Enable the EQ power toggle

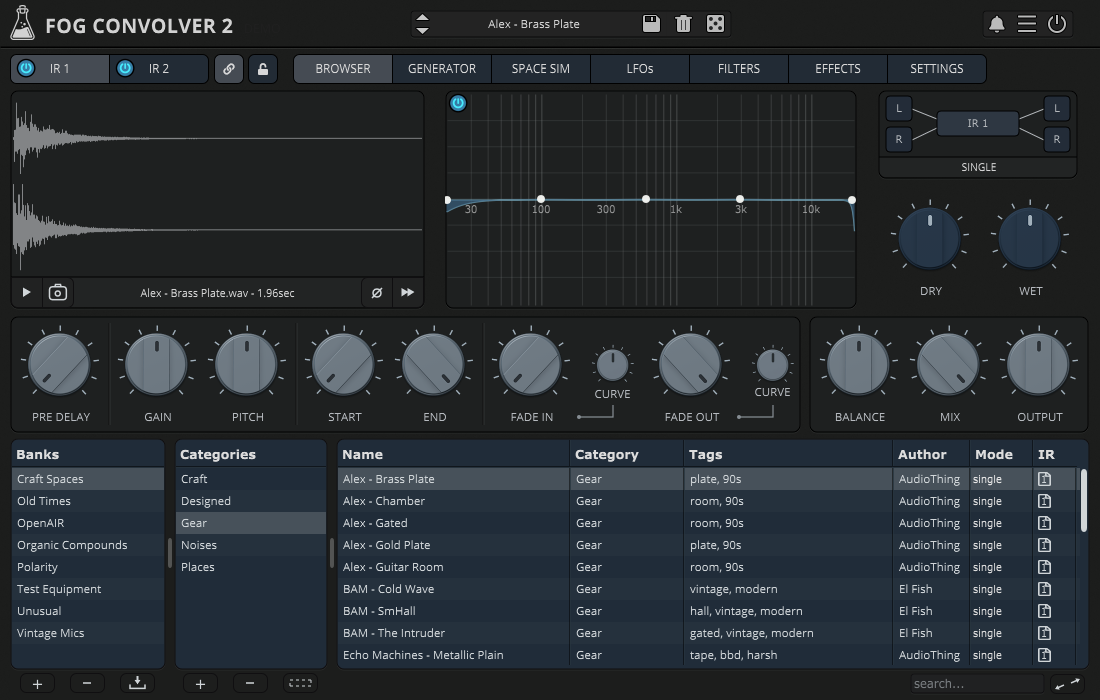click(x=458, y=103)
